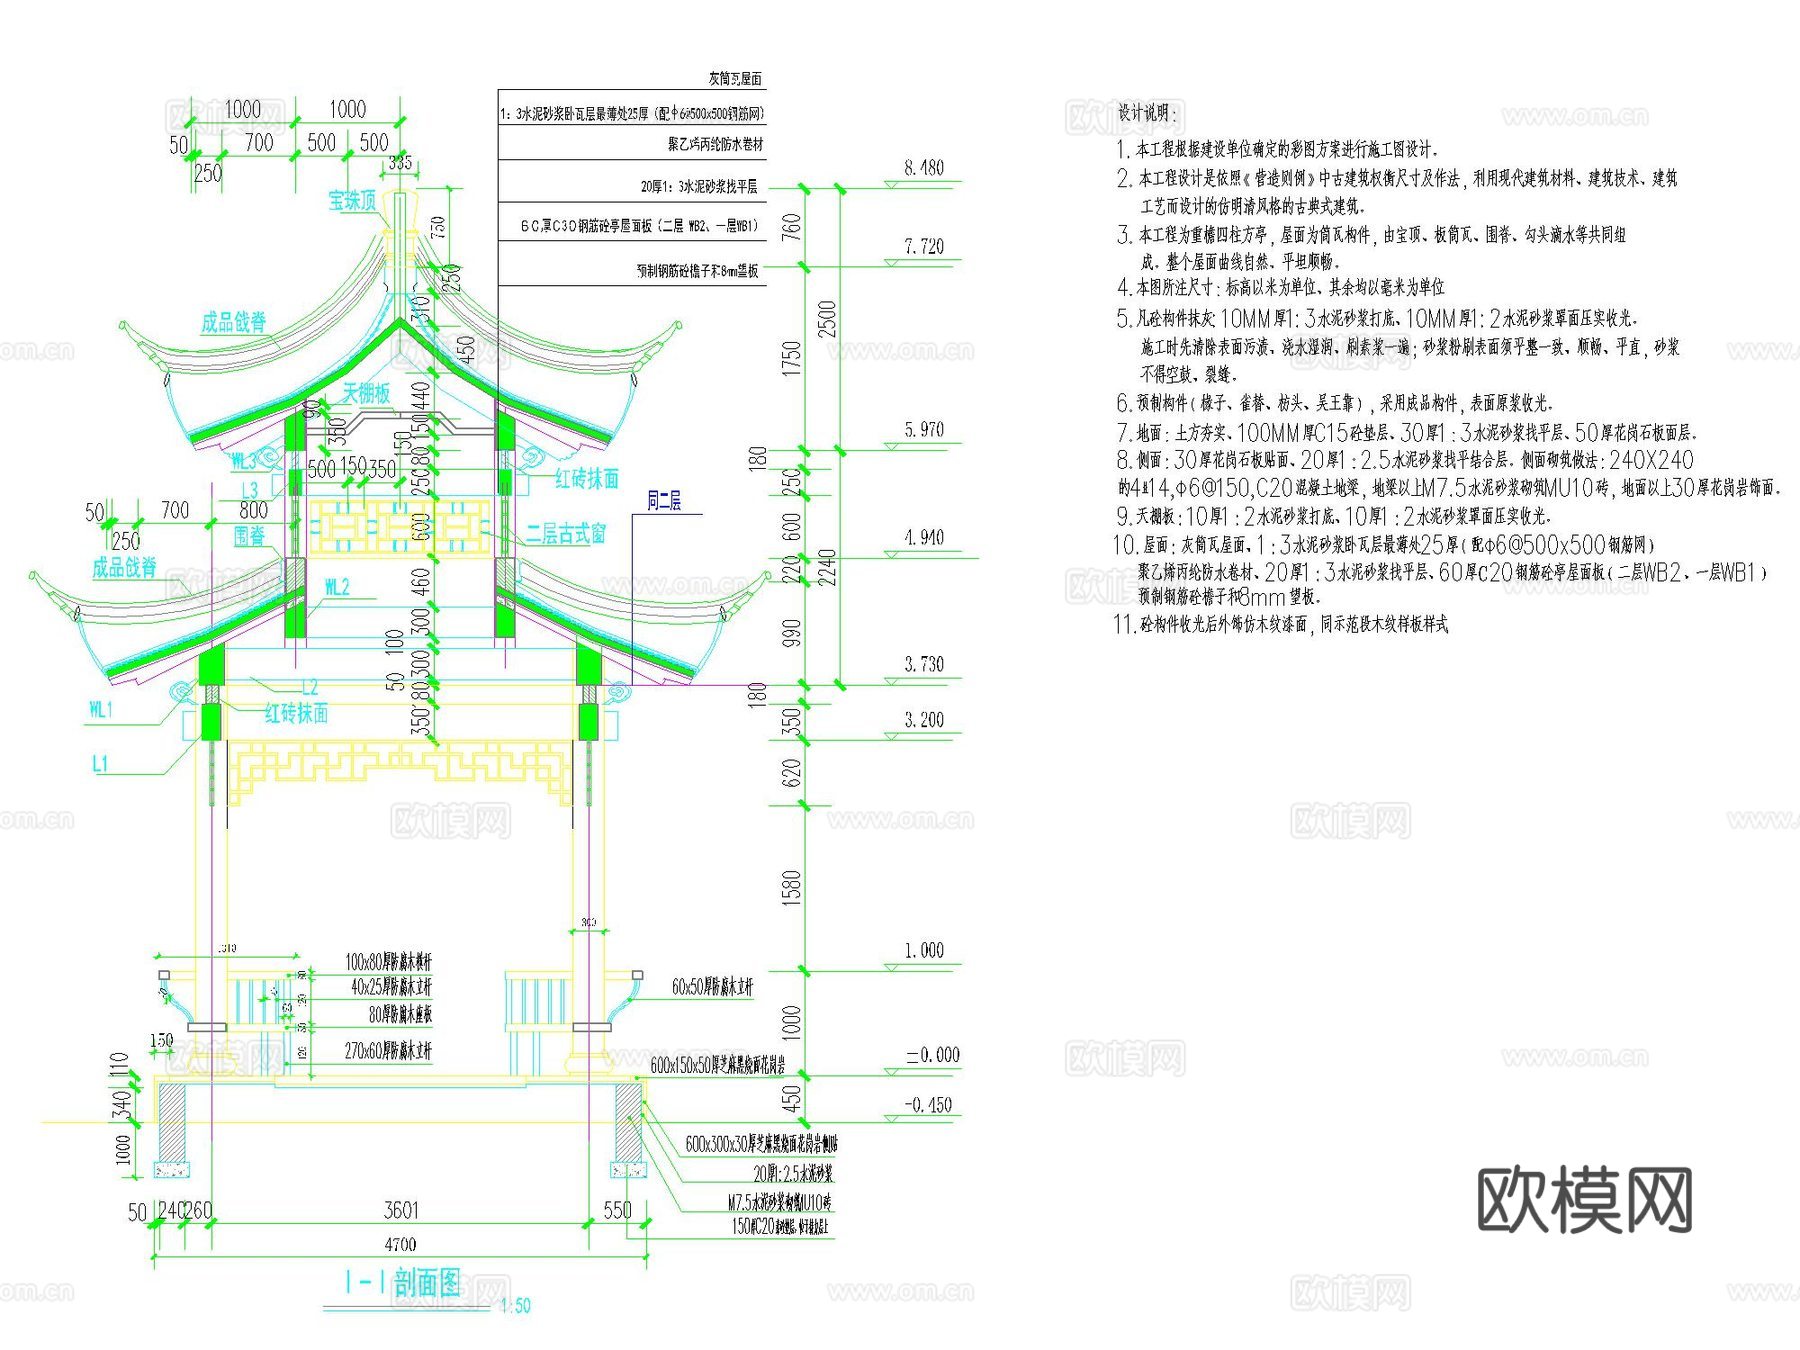
Task: Click the elevation value "4.940"
Action: click(924, 537)
